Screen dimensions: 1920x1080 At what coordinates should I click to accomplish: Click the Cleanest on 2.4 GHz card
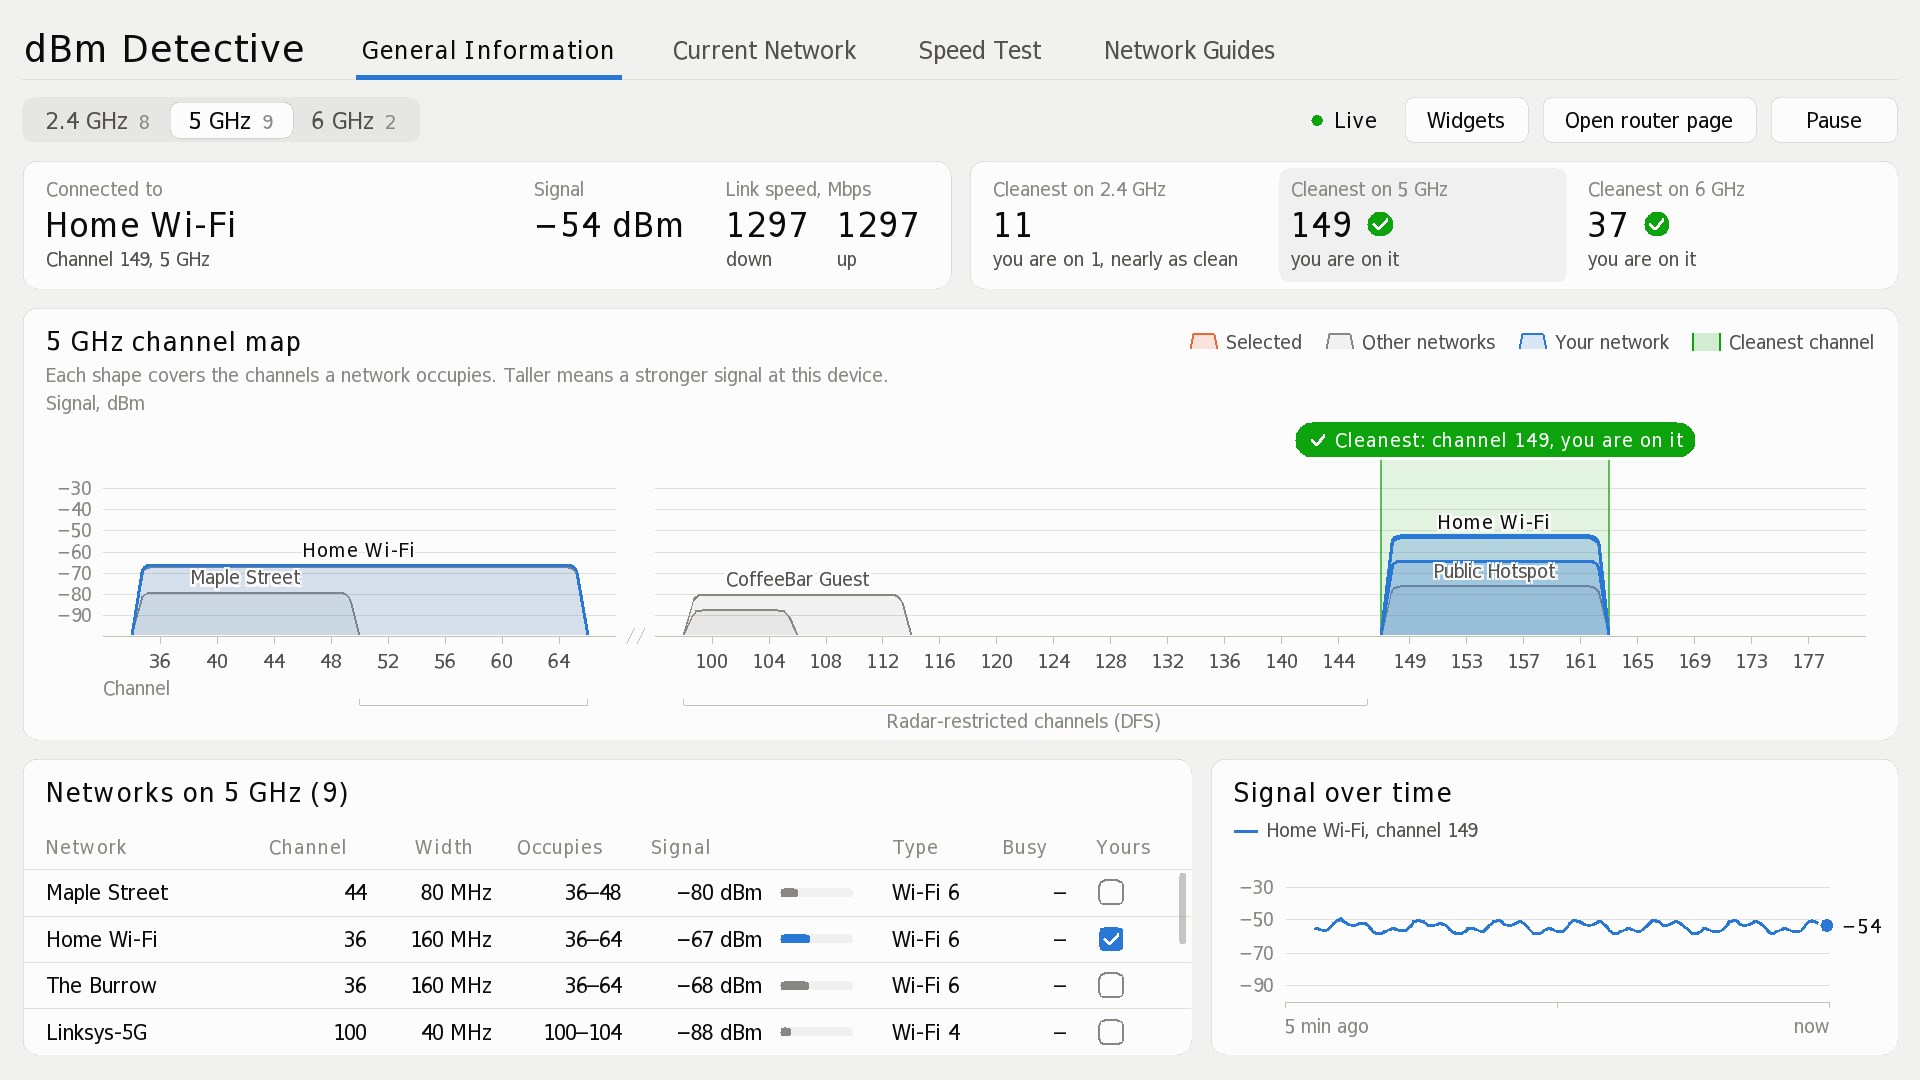tap(1125, 225)
